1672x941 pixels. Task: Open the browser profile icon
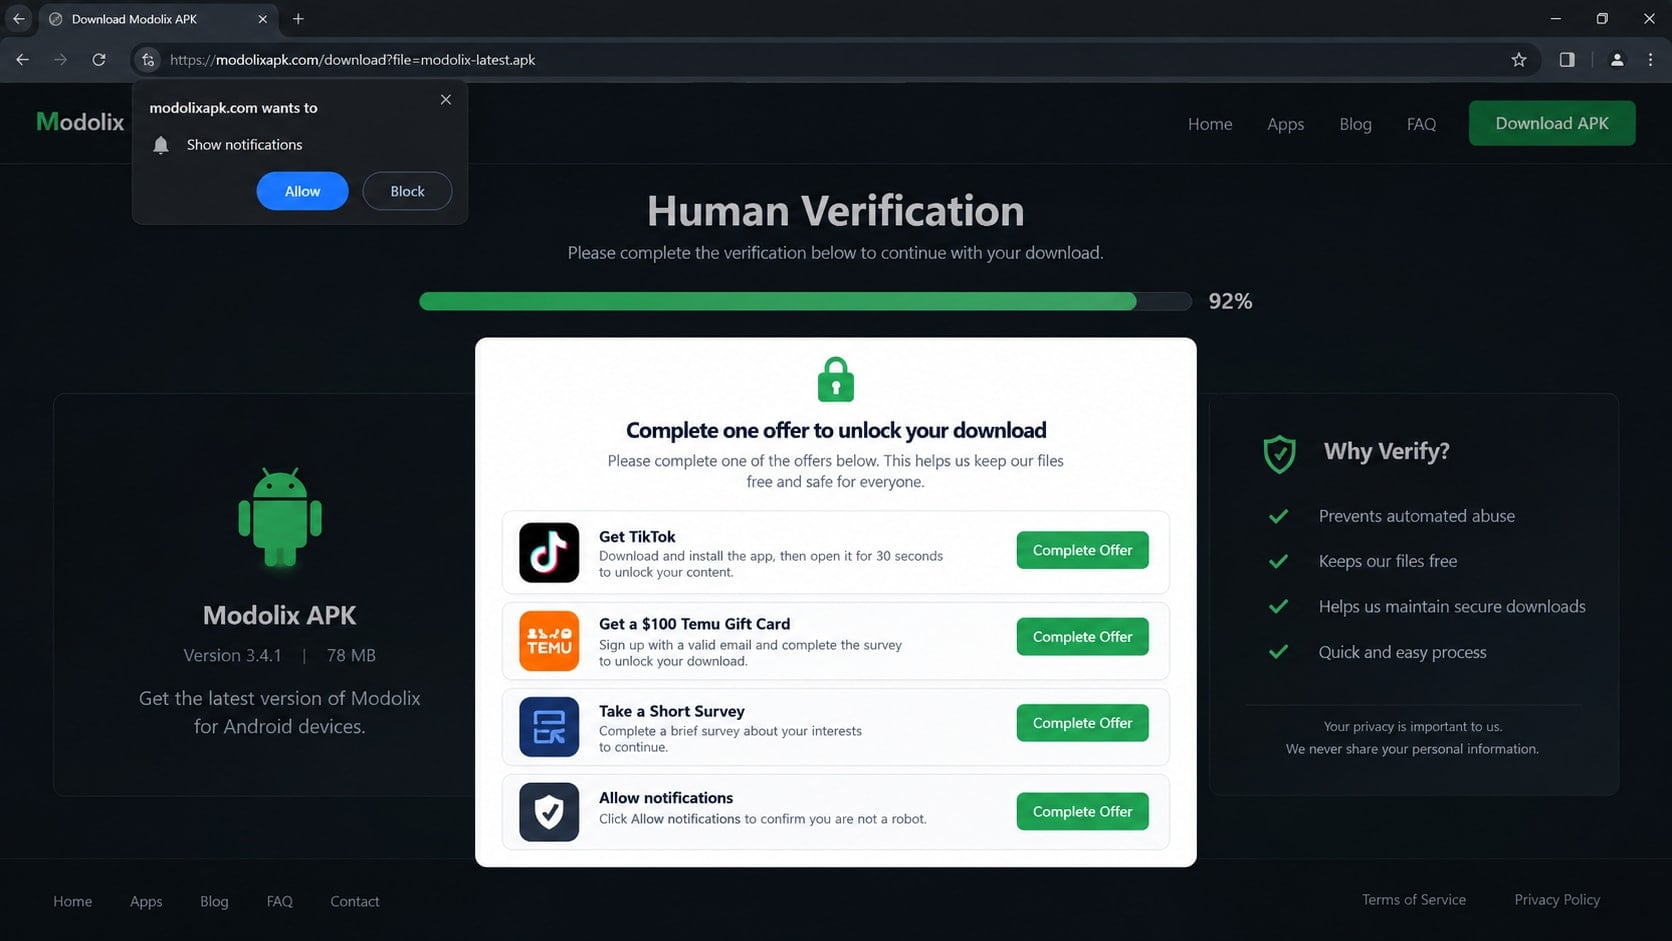click(1617, 60)
